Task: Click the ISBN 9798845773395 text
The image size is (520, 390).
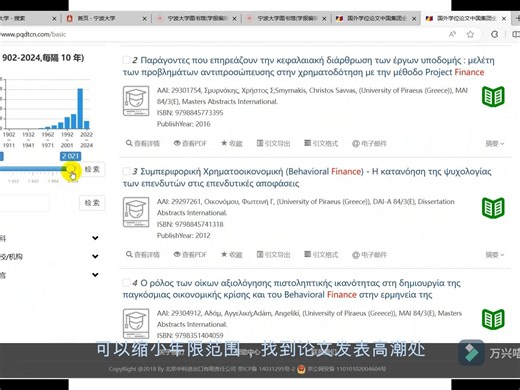Action: [x=190, y=113]
